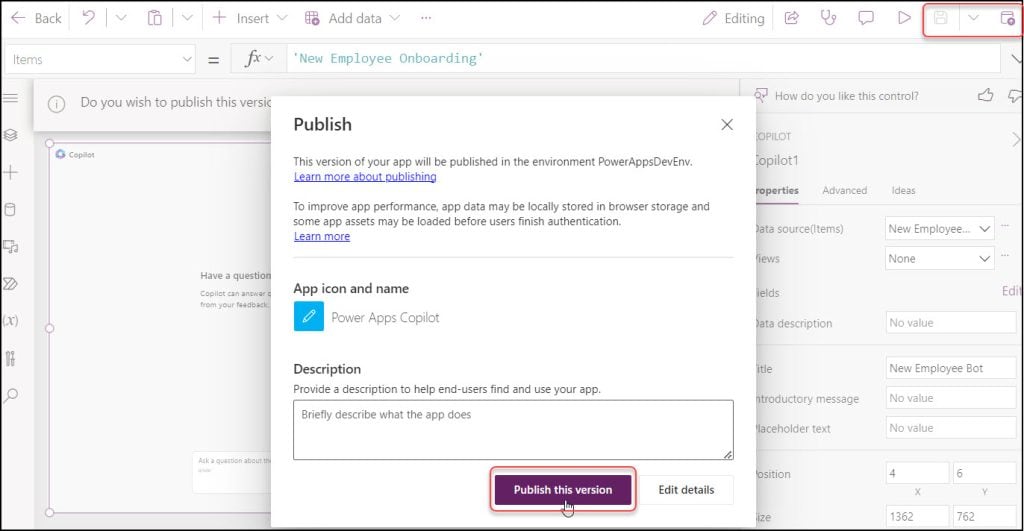This screenshot has width=1024, height=531.
Task: Open the Media icon in sidebar
Action: (x=10, y=247)
